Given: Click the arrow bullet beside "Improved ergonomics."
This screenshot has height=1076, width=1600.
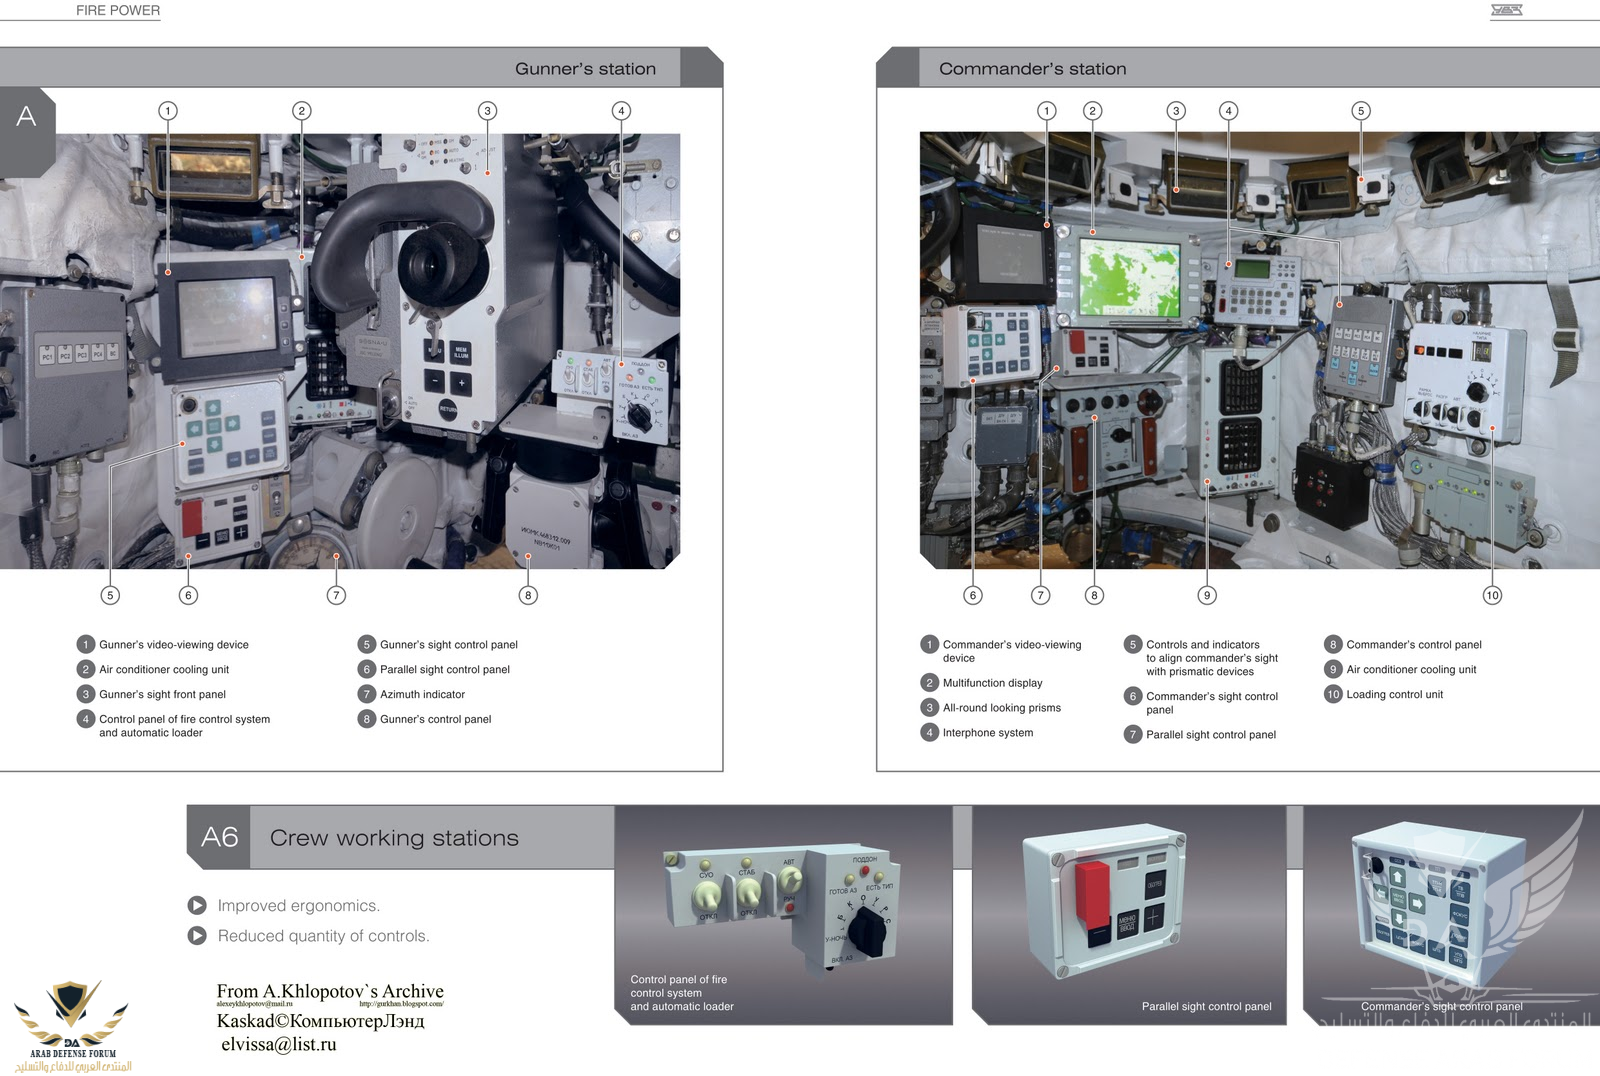Looking at the screenshot, I should (x=197, y=905).
